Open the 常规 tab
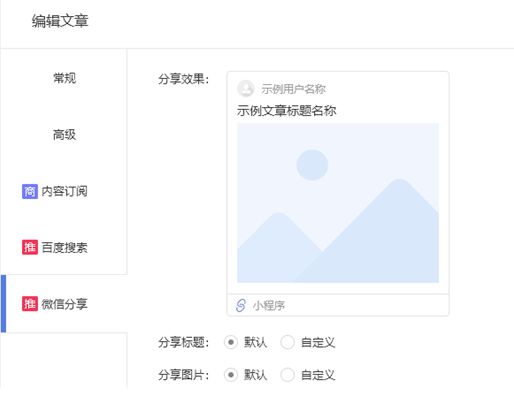 pos(64,78)
